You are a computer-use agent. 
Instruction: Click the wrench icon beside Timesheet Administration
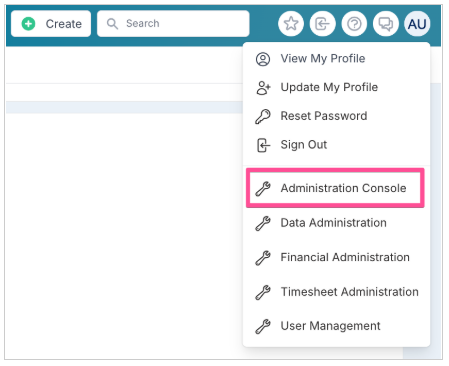[x=263, y=293]
